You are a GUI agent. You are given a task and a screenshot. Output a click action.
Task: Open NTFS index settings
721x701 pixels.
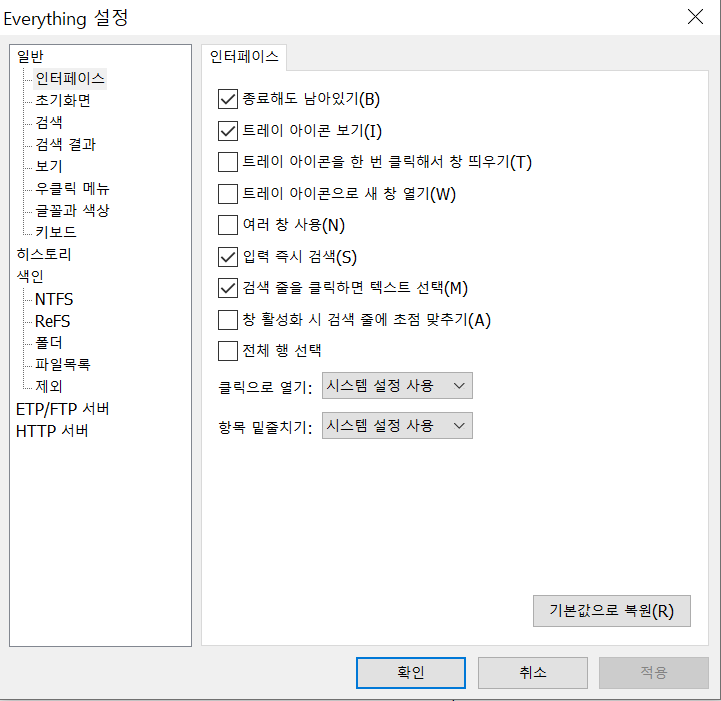coord(54,299)
